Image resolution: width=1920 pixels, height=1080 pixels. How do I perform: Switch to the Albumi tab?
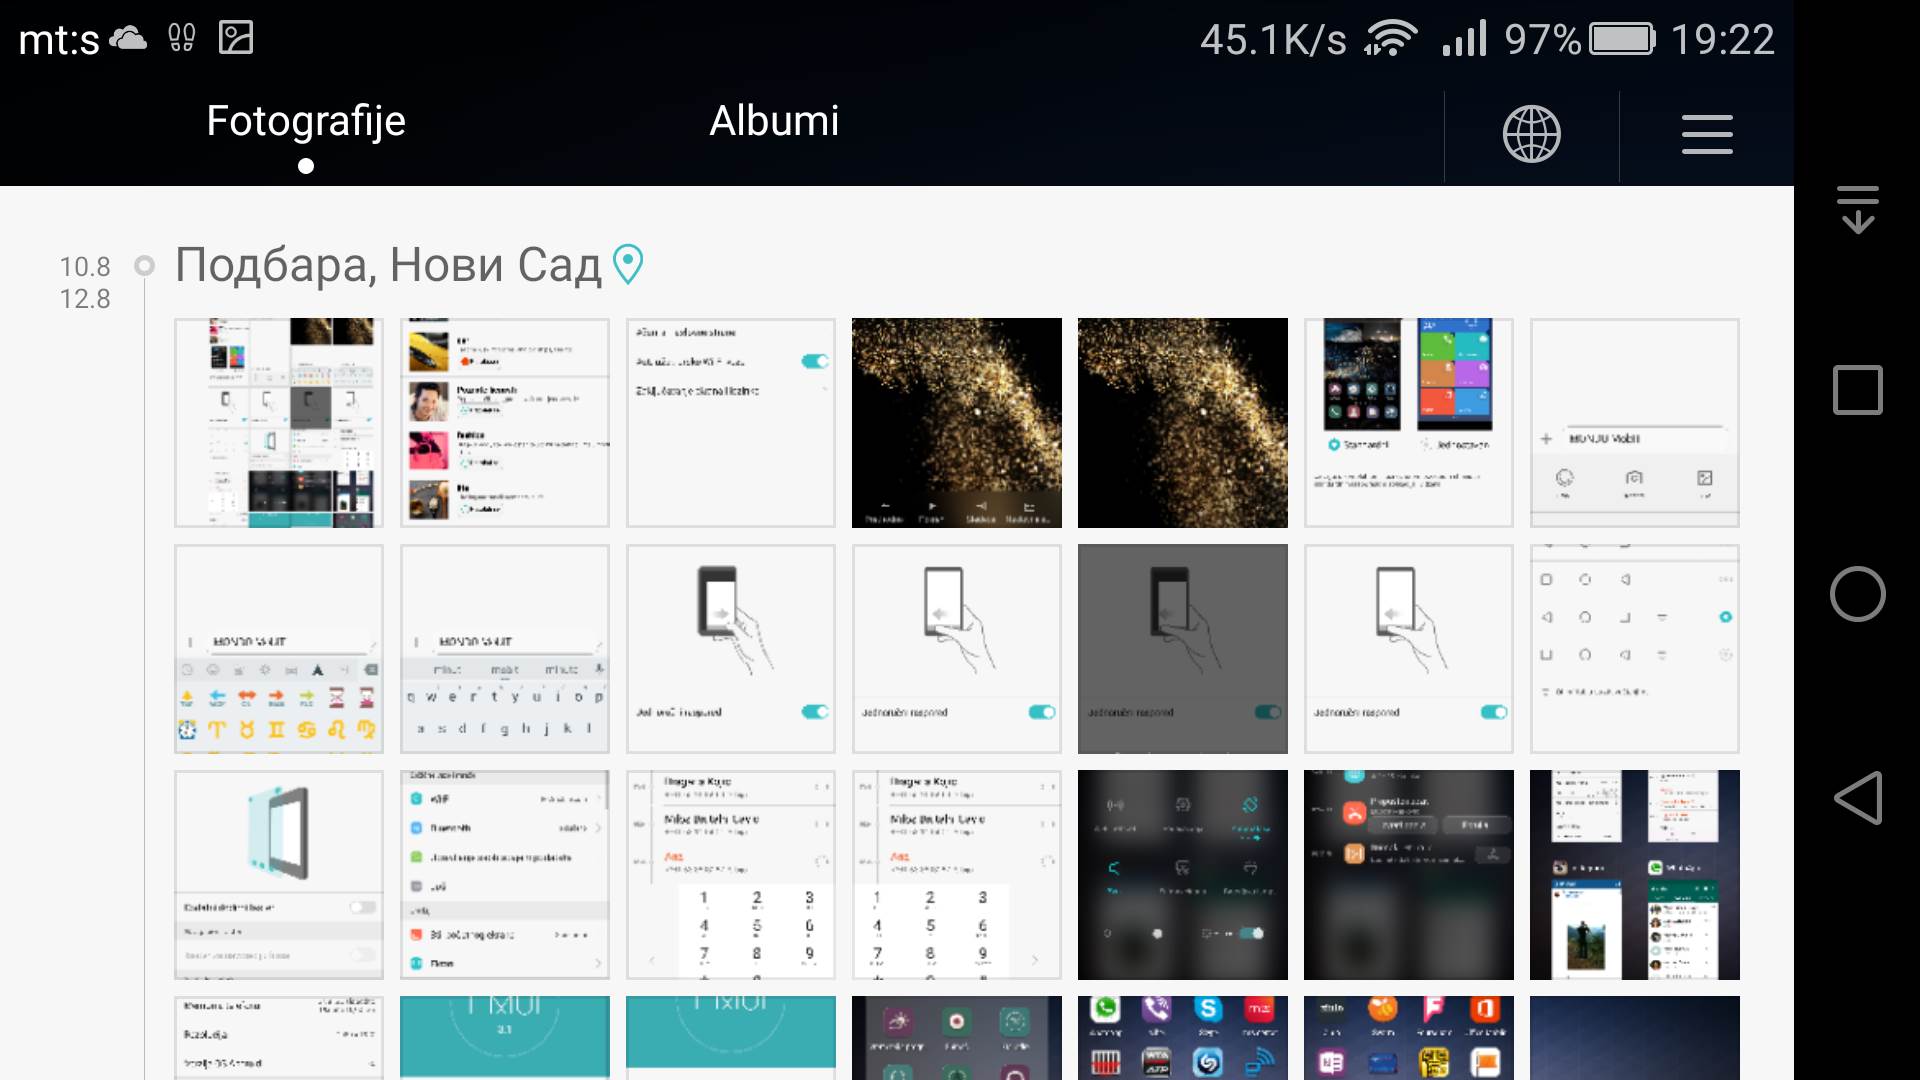click(x=773, y=122)
